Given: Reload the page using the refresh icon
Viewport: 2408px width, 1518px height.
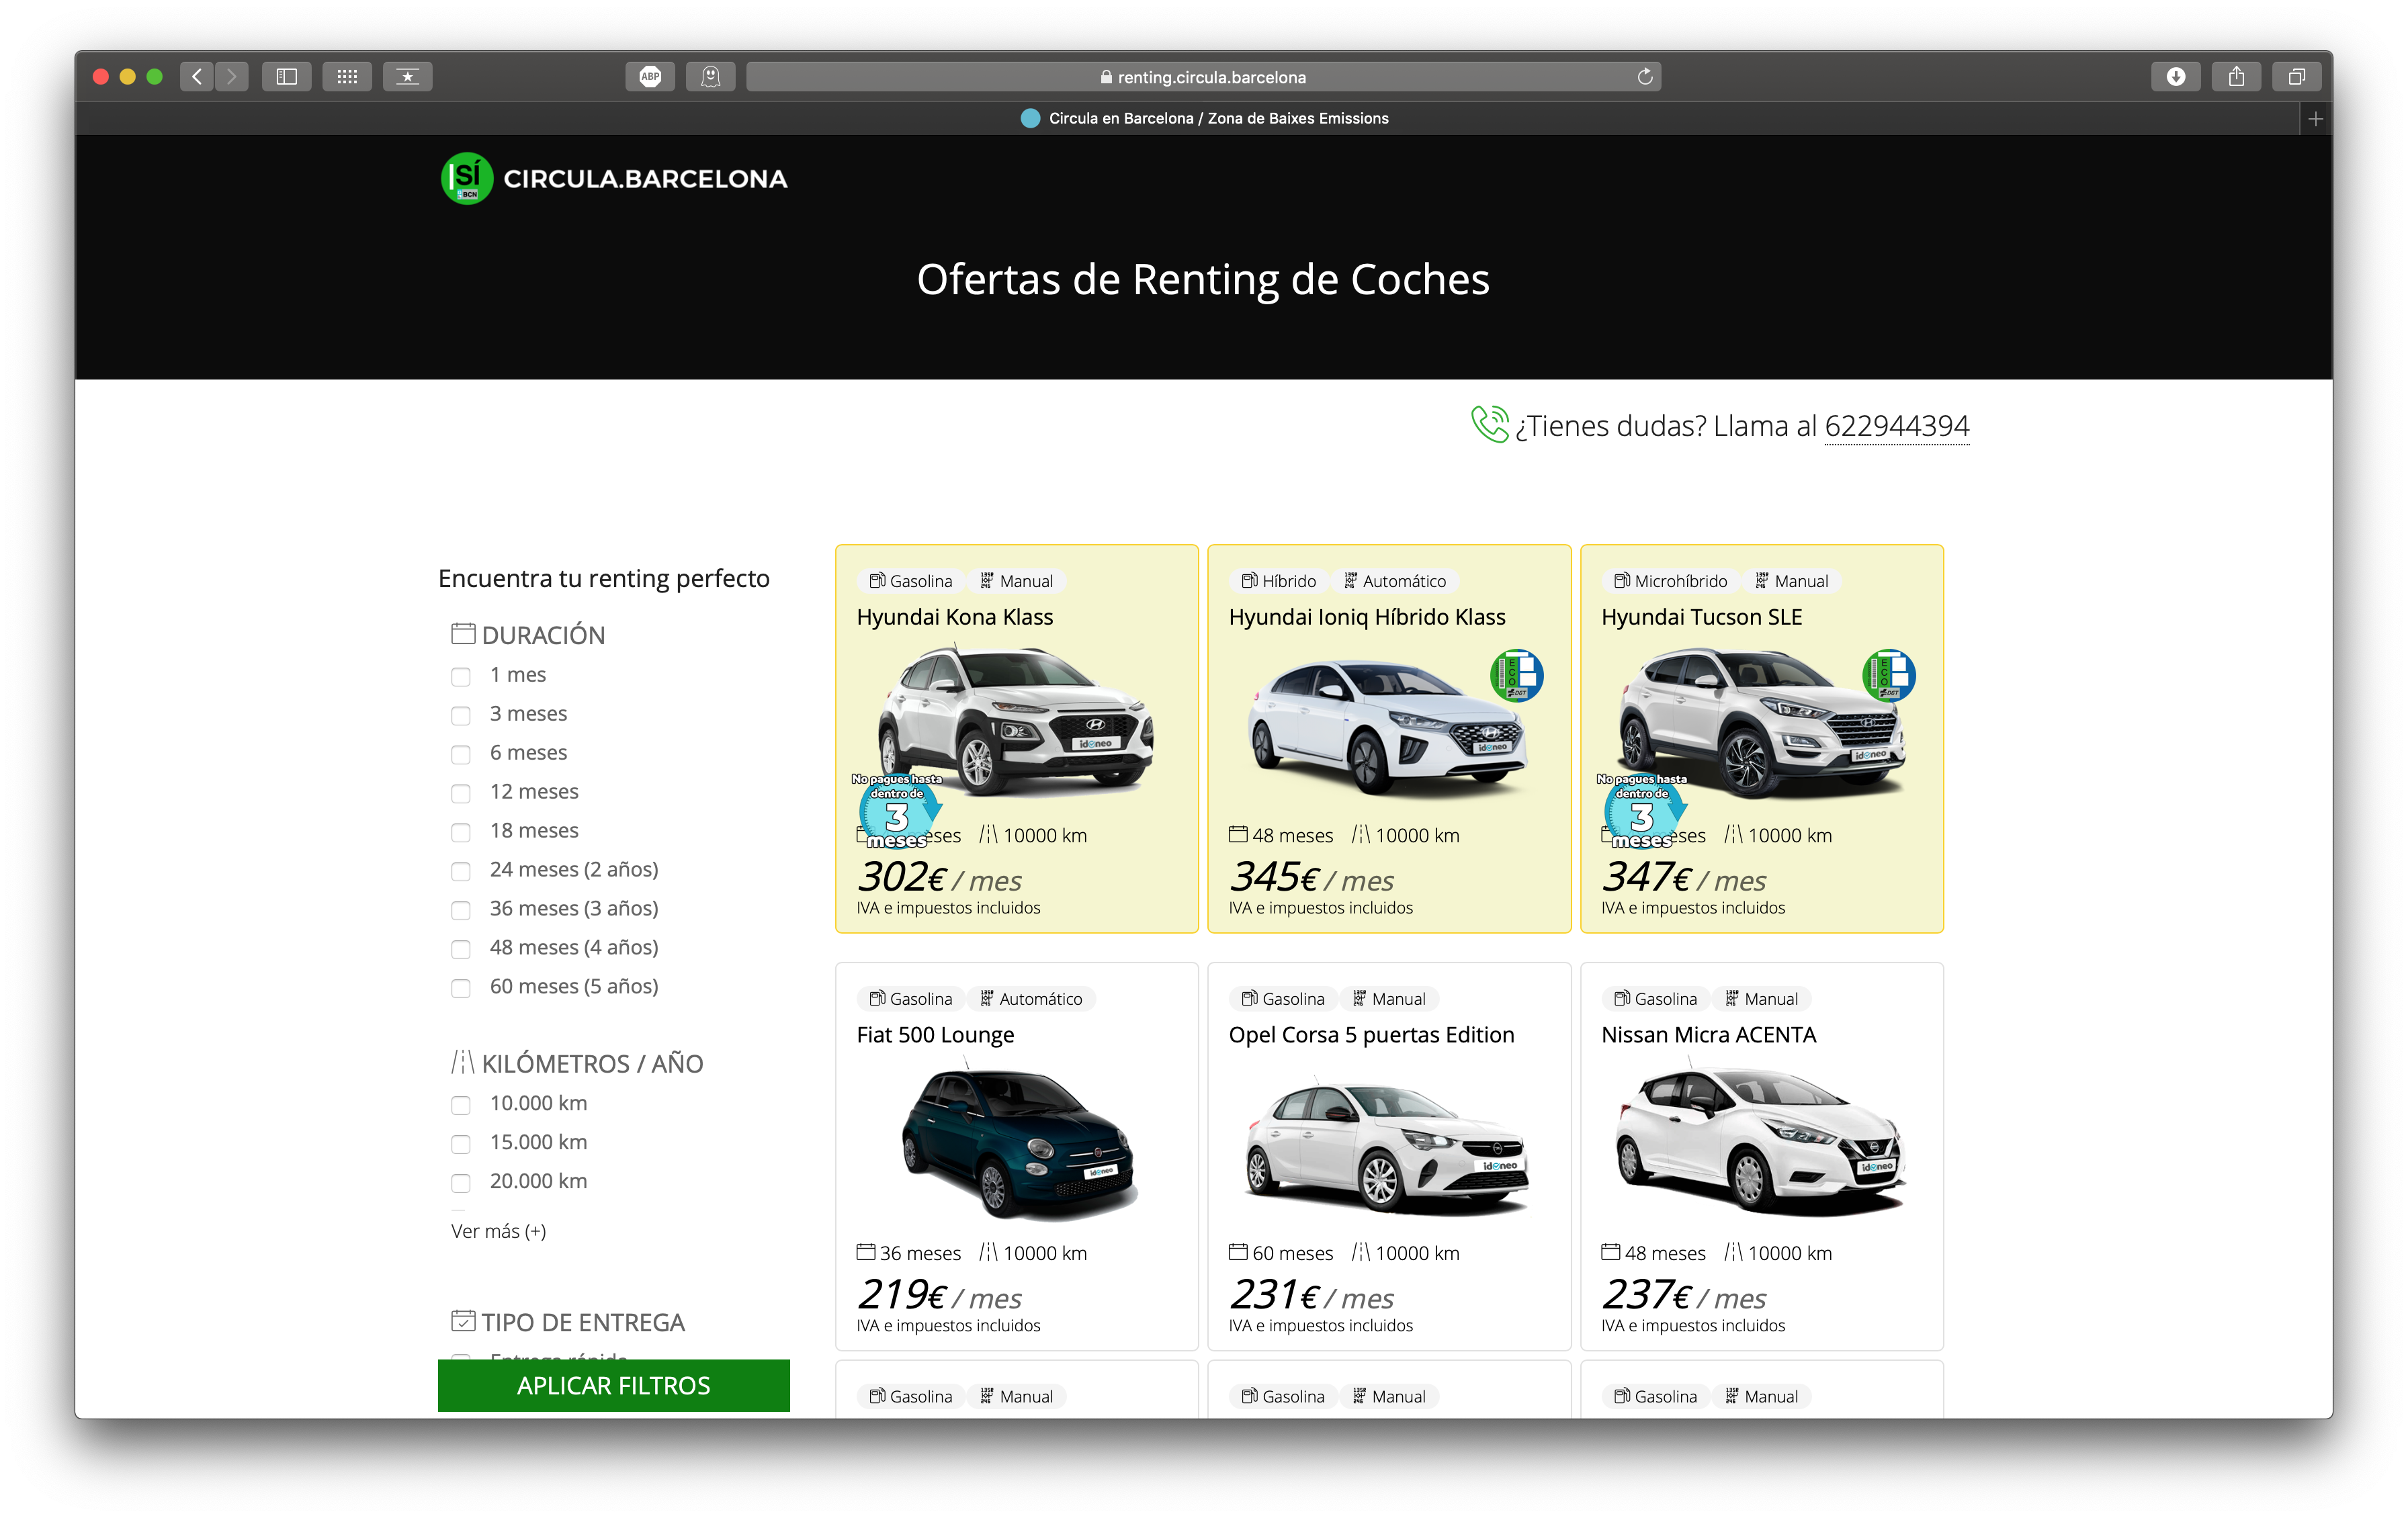Looking at the screenshot, I should click(1644, 77).
